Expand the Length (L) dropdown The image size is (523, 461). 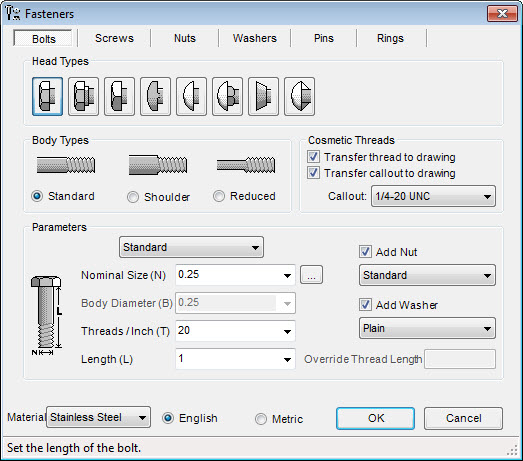point(287,359)
